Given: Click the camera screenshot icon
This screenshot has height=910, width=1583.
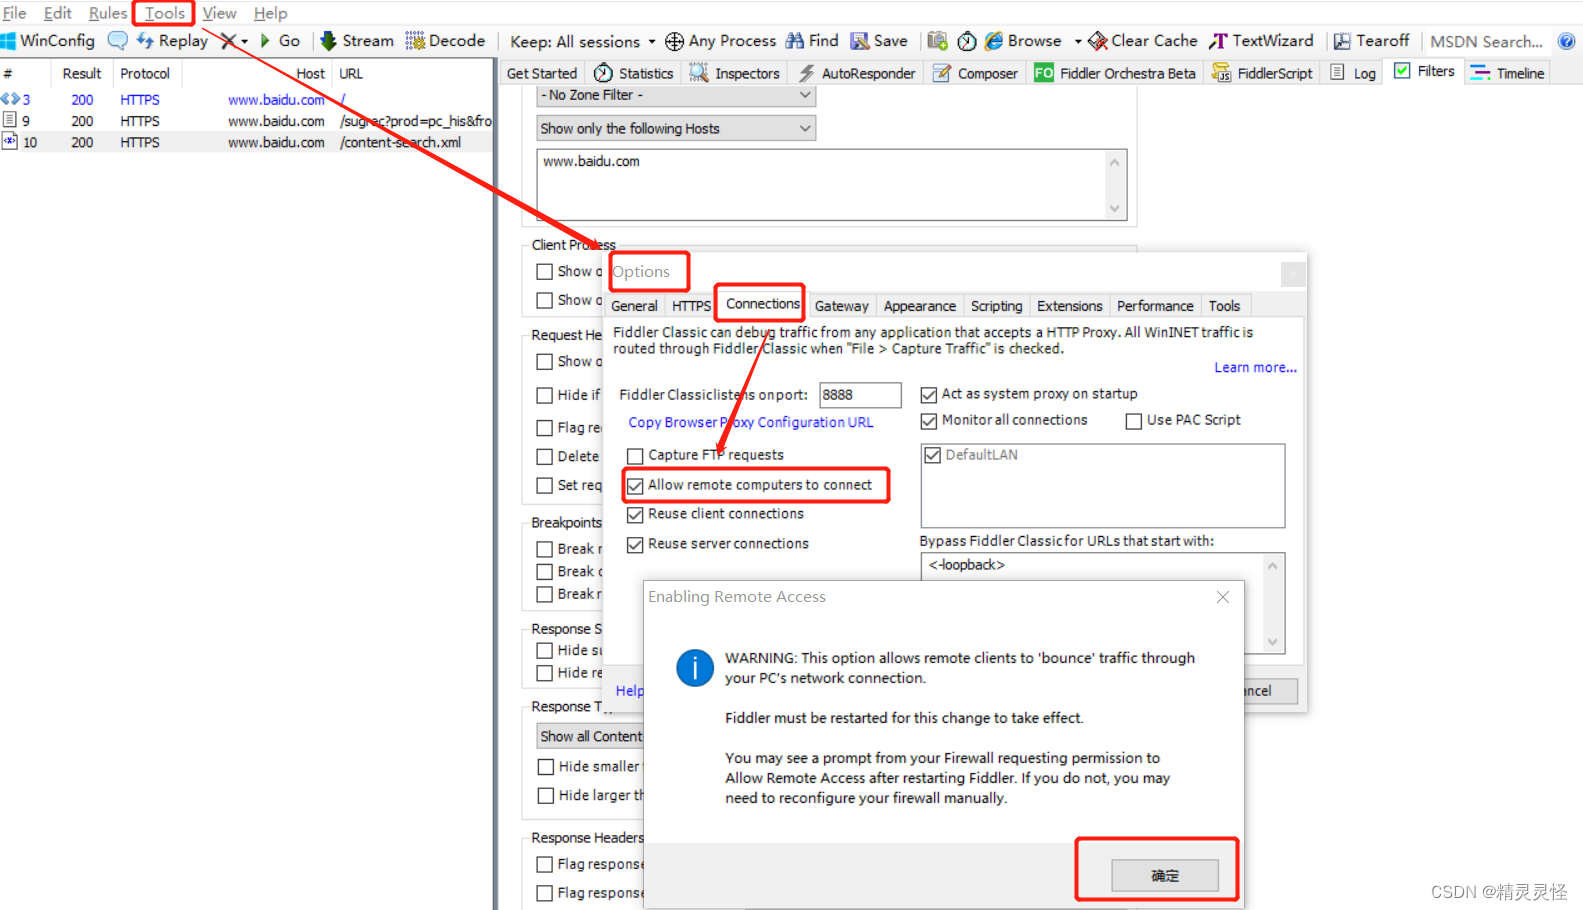Looking at the screenshot, I should pos(937,41).
